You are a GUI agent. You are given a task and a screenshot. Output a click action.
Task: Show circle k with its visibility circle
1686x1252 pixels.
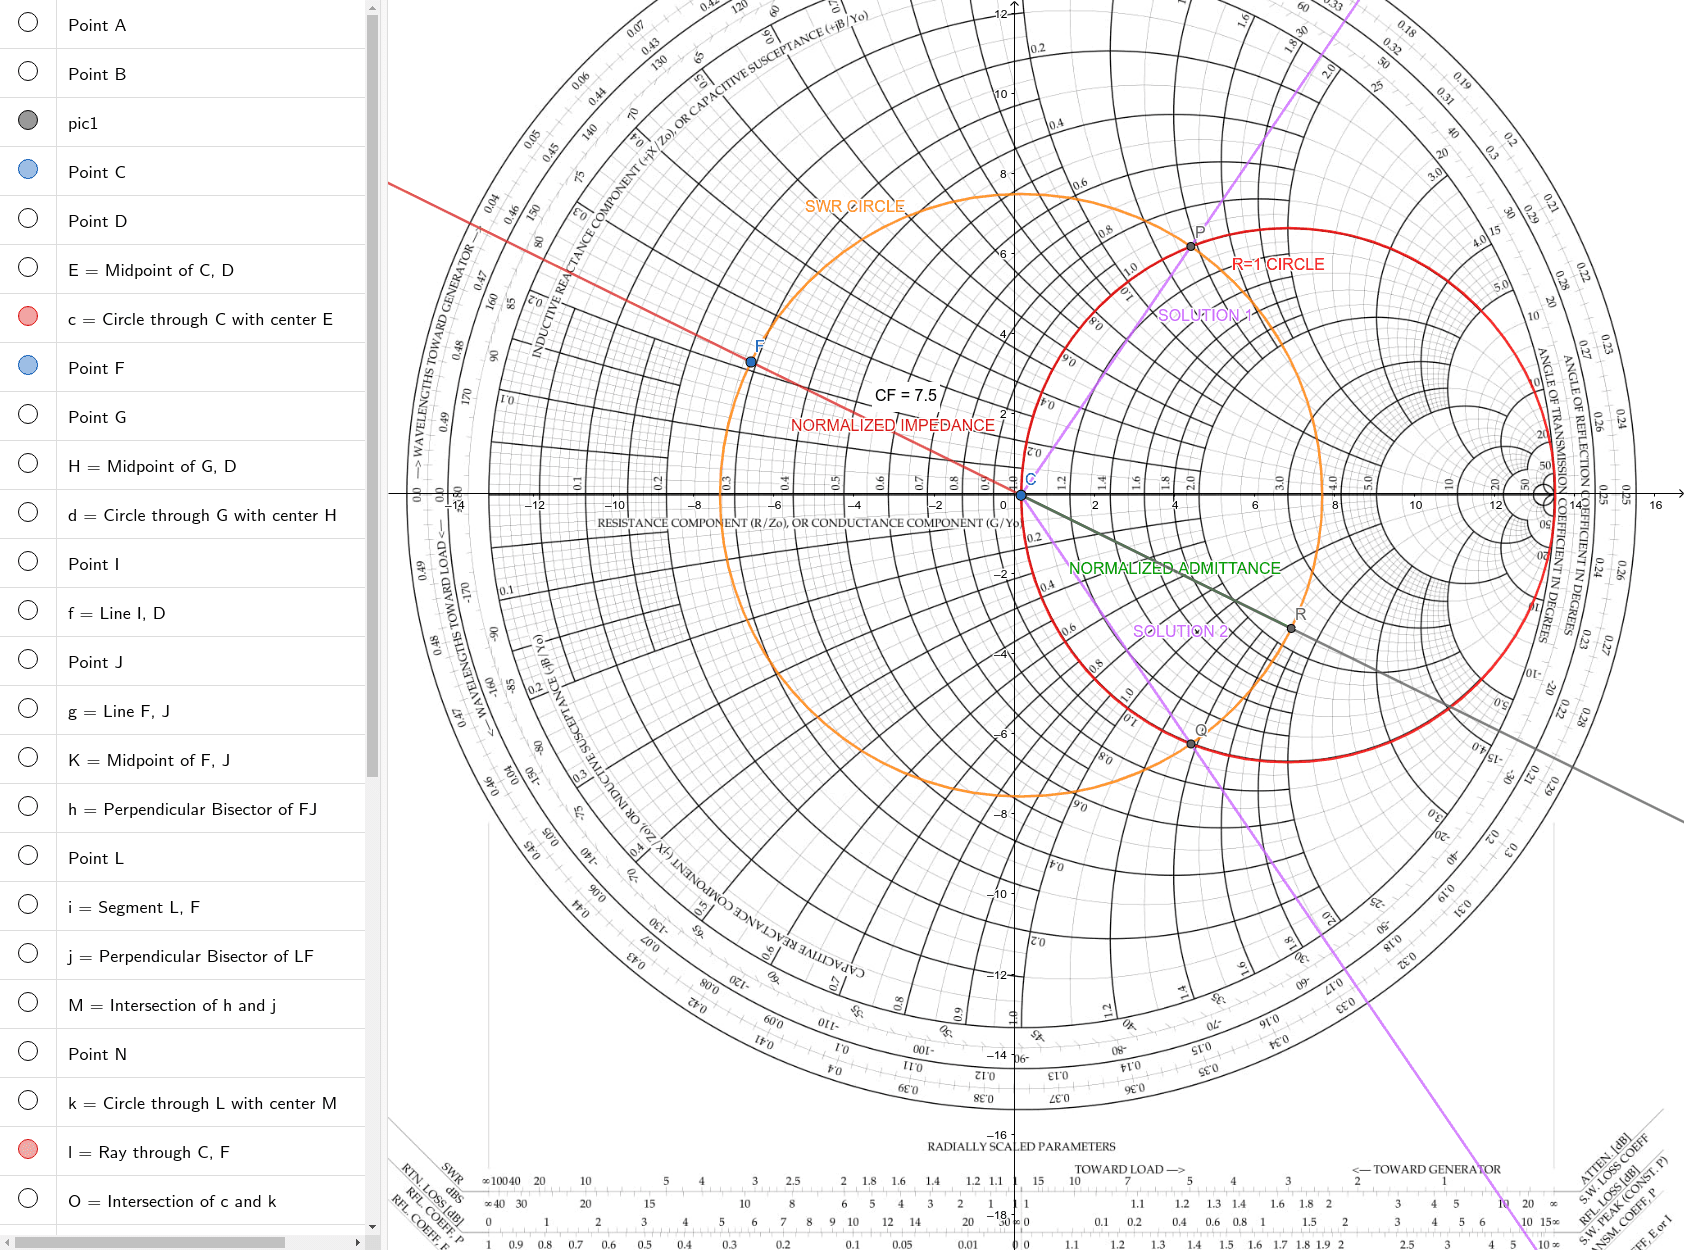pyautogui.click(x=28, y=1100)
